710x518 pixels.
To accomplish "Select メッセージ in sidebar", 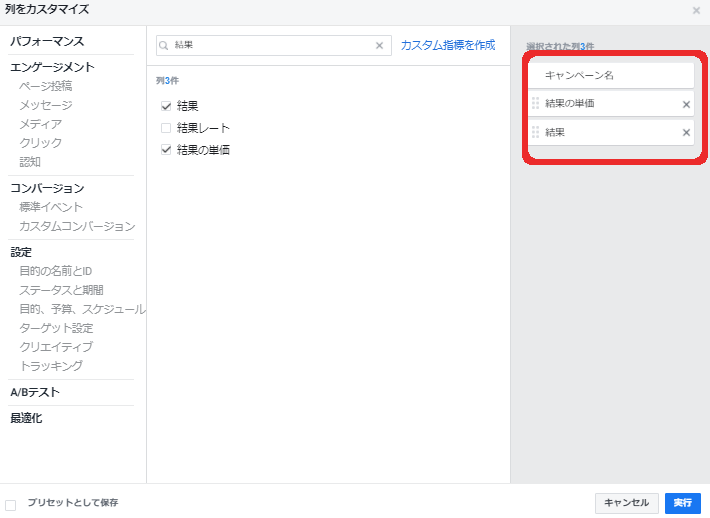I will [x=46, y=105].
